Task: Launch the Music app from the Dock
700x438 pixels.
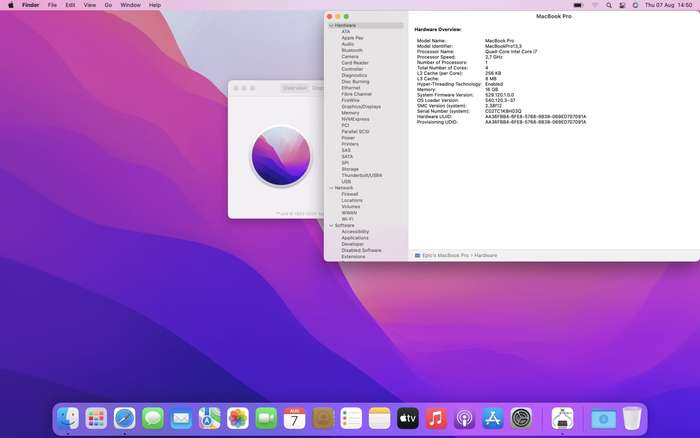Action: click(436, 418)
